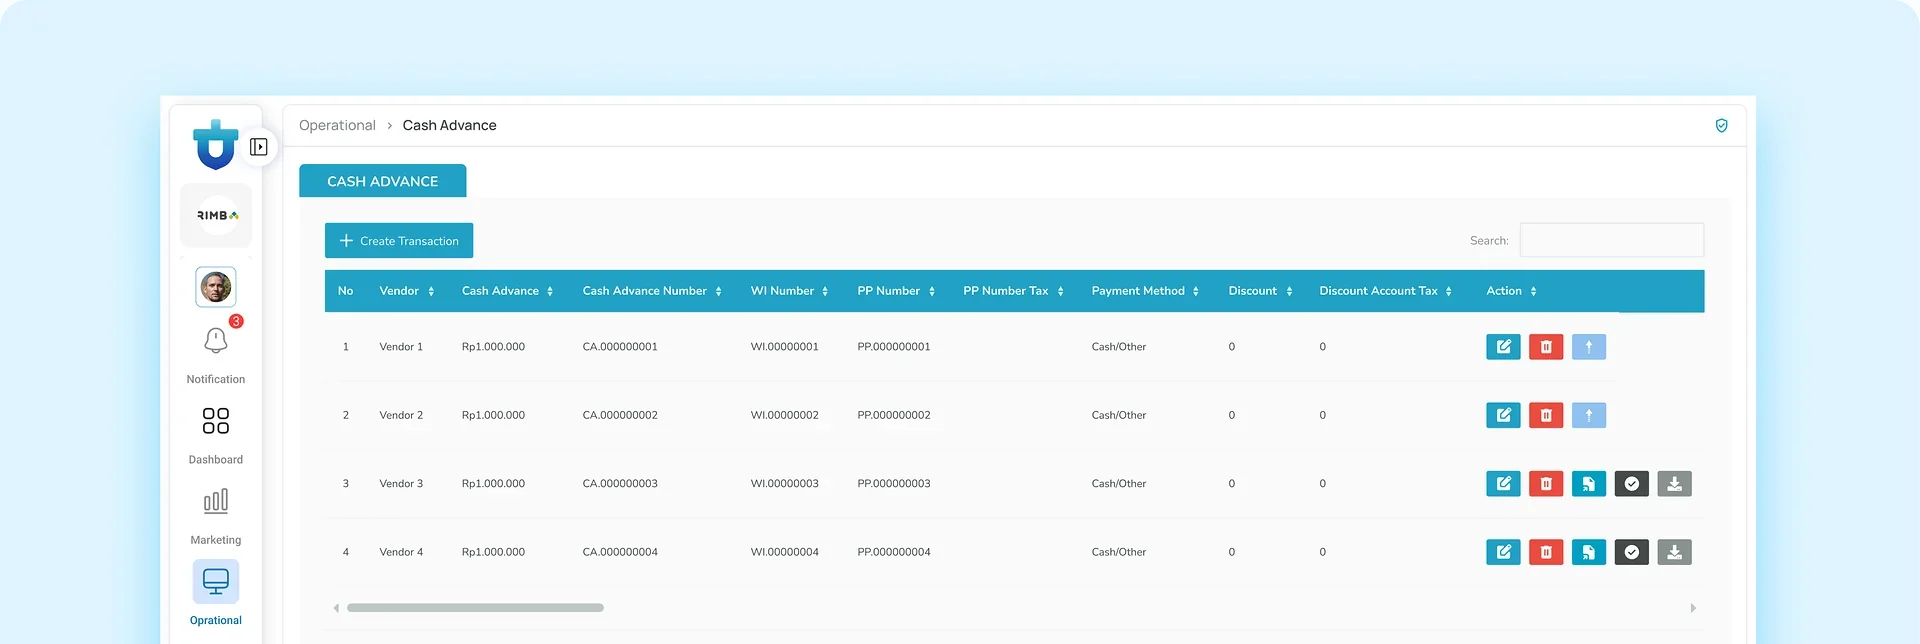The image size is (1920, 644).
Task: Click Cash/Other in Vendor 1 row
Action: pos(1119,347)
